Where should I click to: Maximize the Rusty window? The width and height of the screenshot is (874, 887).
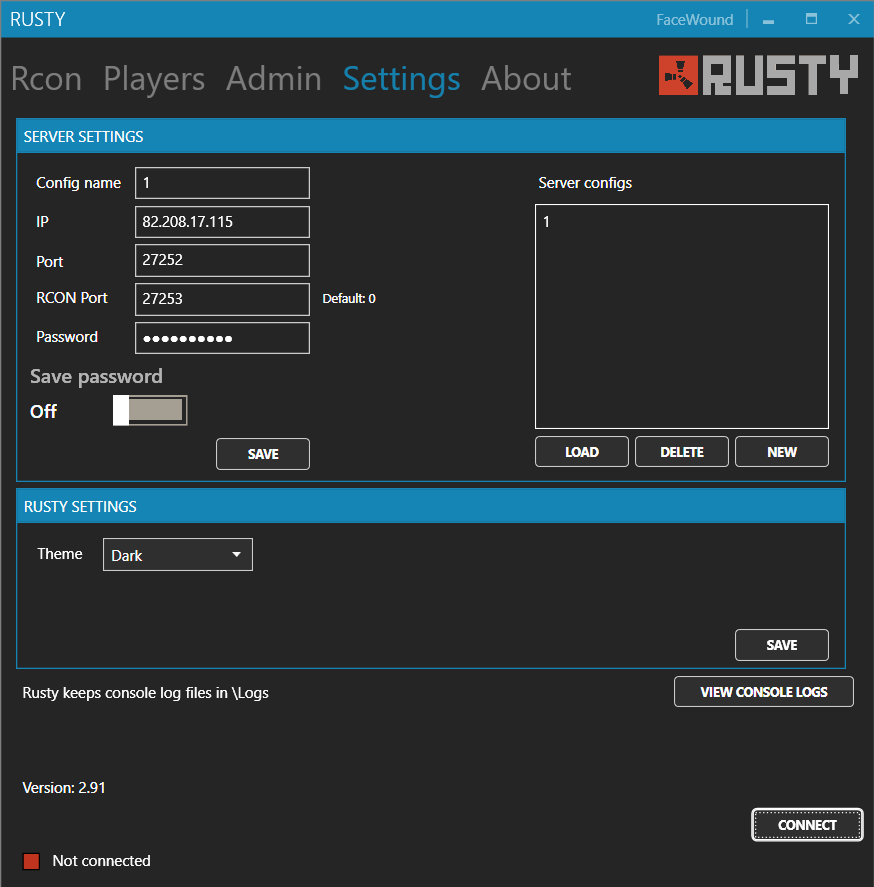[x=811, y=19]
